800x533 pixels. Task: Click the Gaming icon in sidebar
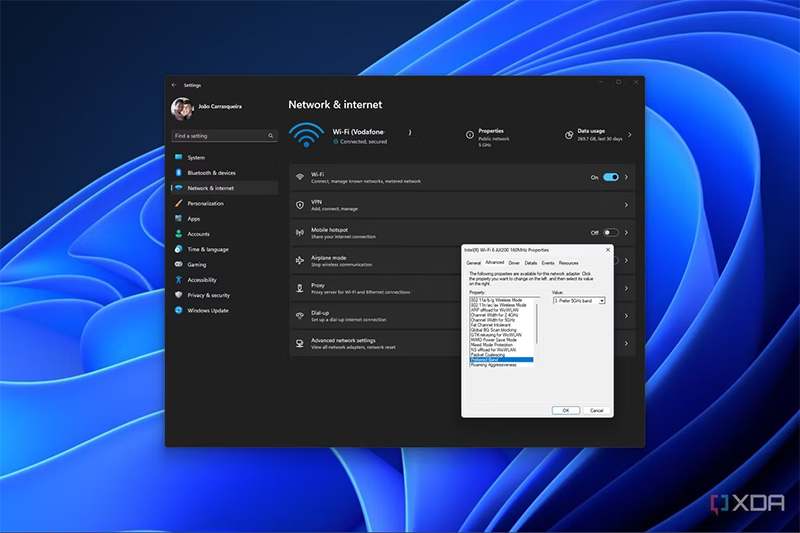[179, 265]
